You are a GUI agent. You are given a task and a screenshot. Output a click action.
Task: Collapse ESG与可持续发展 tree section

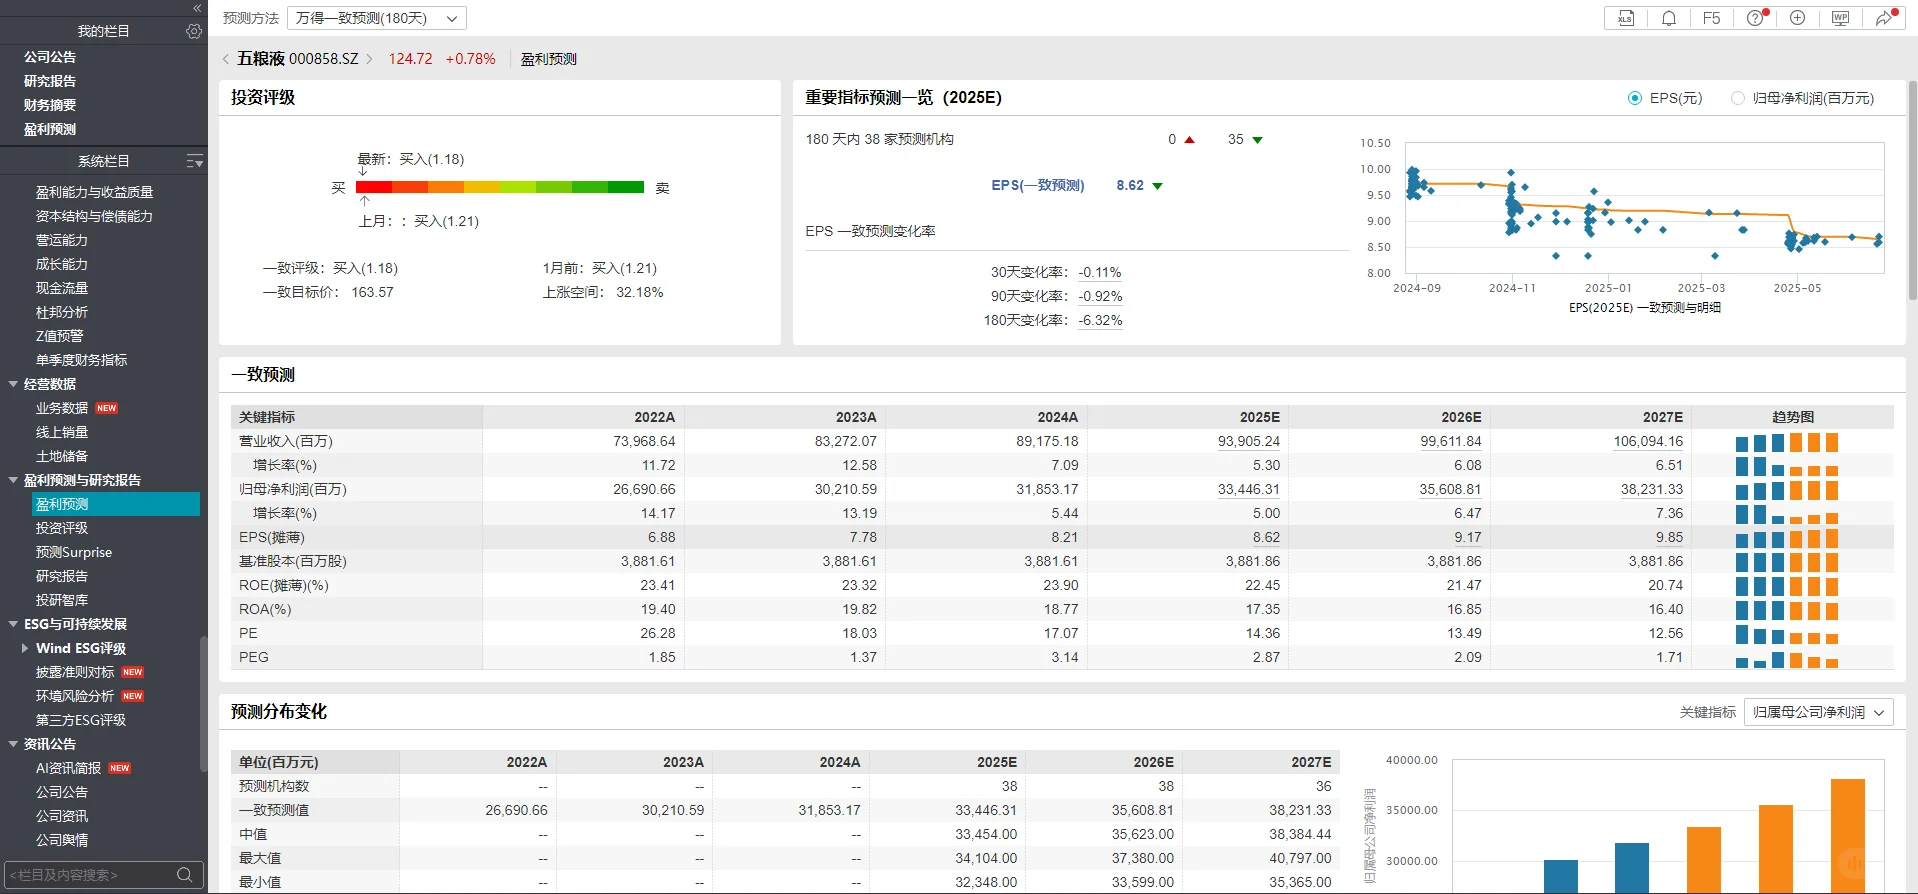[13, 624]
